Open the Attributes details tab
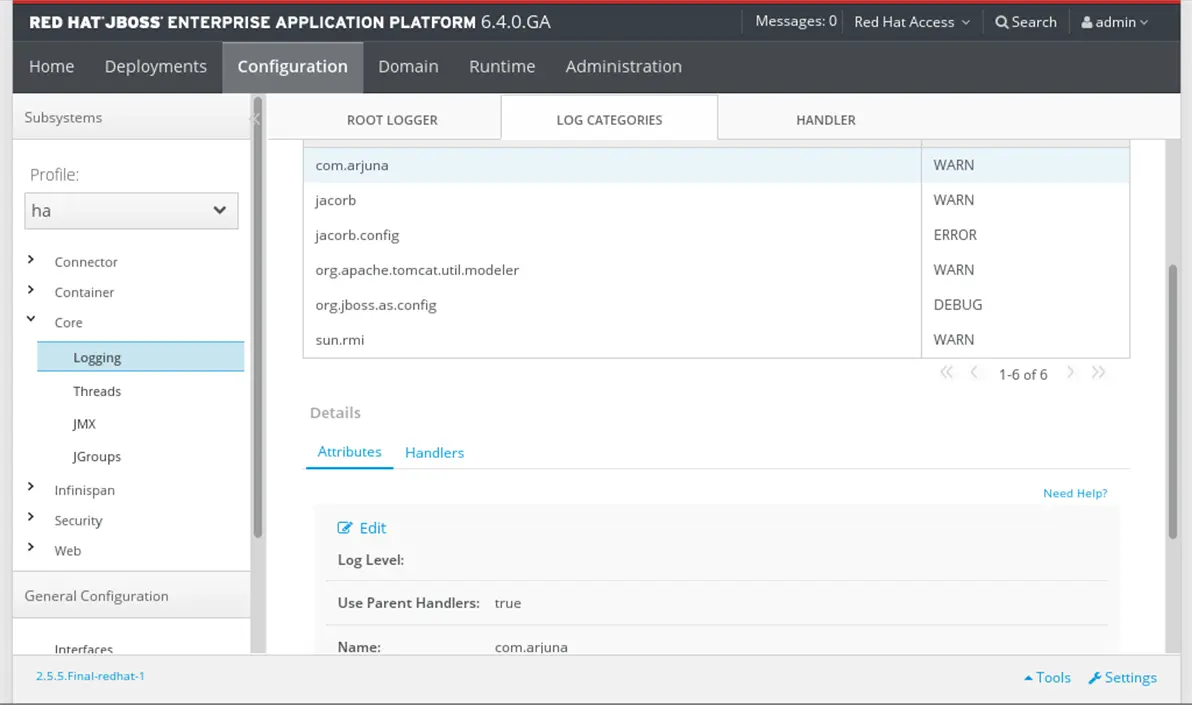 [349, 452]
